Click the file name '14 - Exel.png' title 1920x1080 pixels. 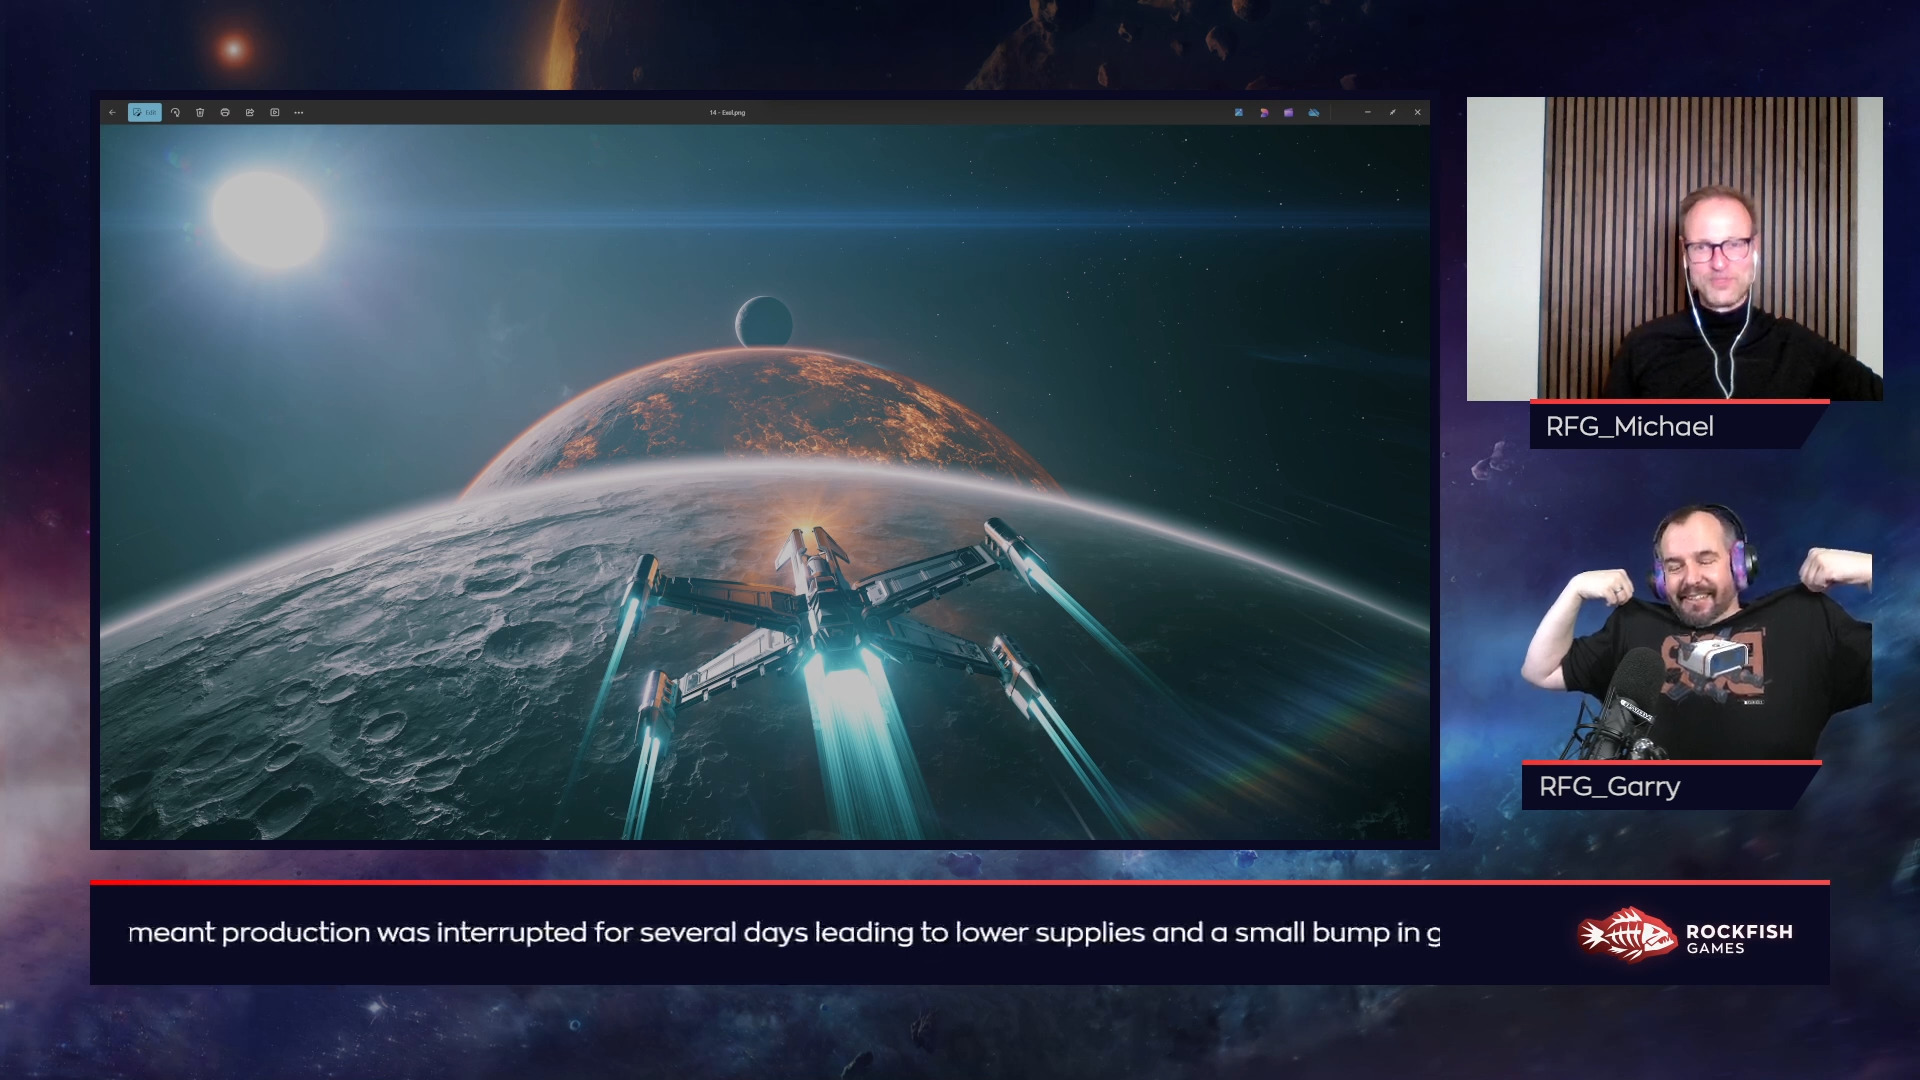(727, 113)
